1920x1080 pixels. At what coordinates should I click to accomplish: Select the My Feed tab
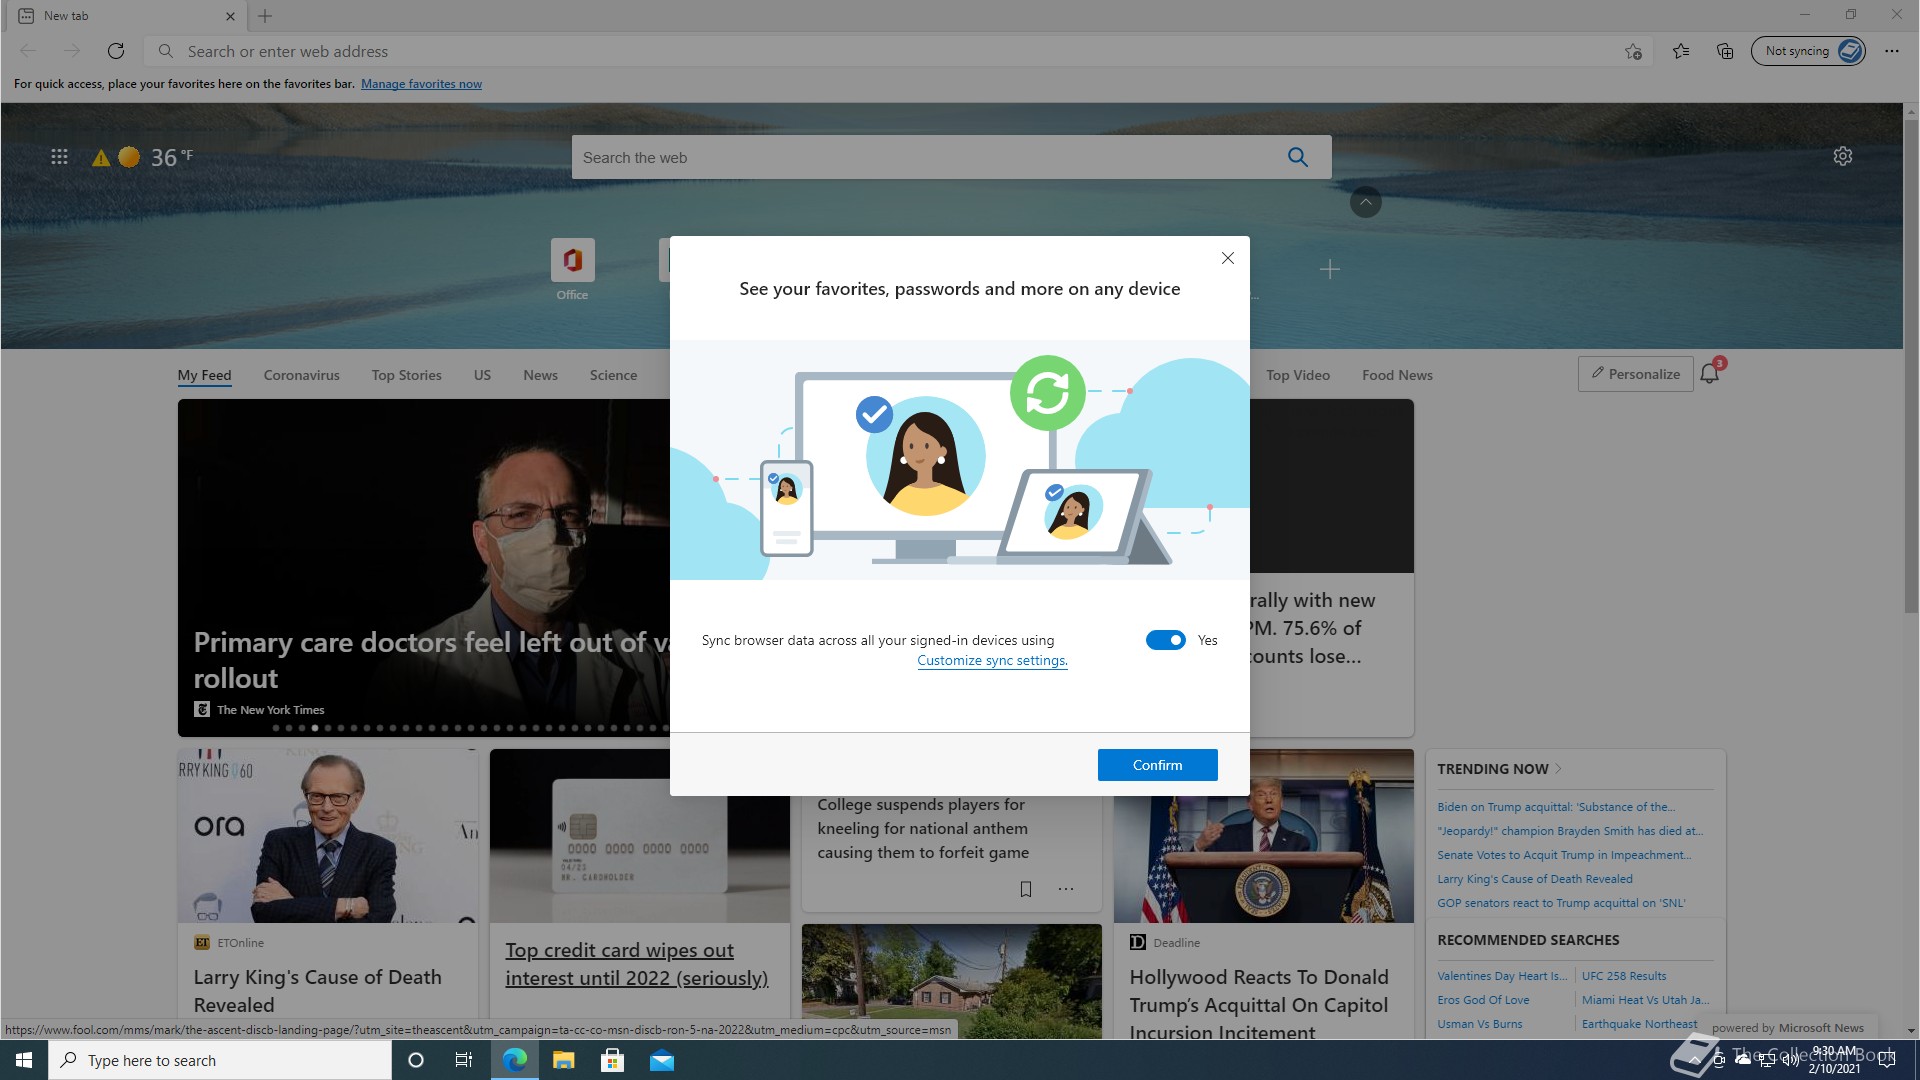pyautogui.click(x=204, y=375)
